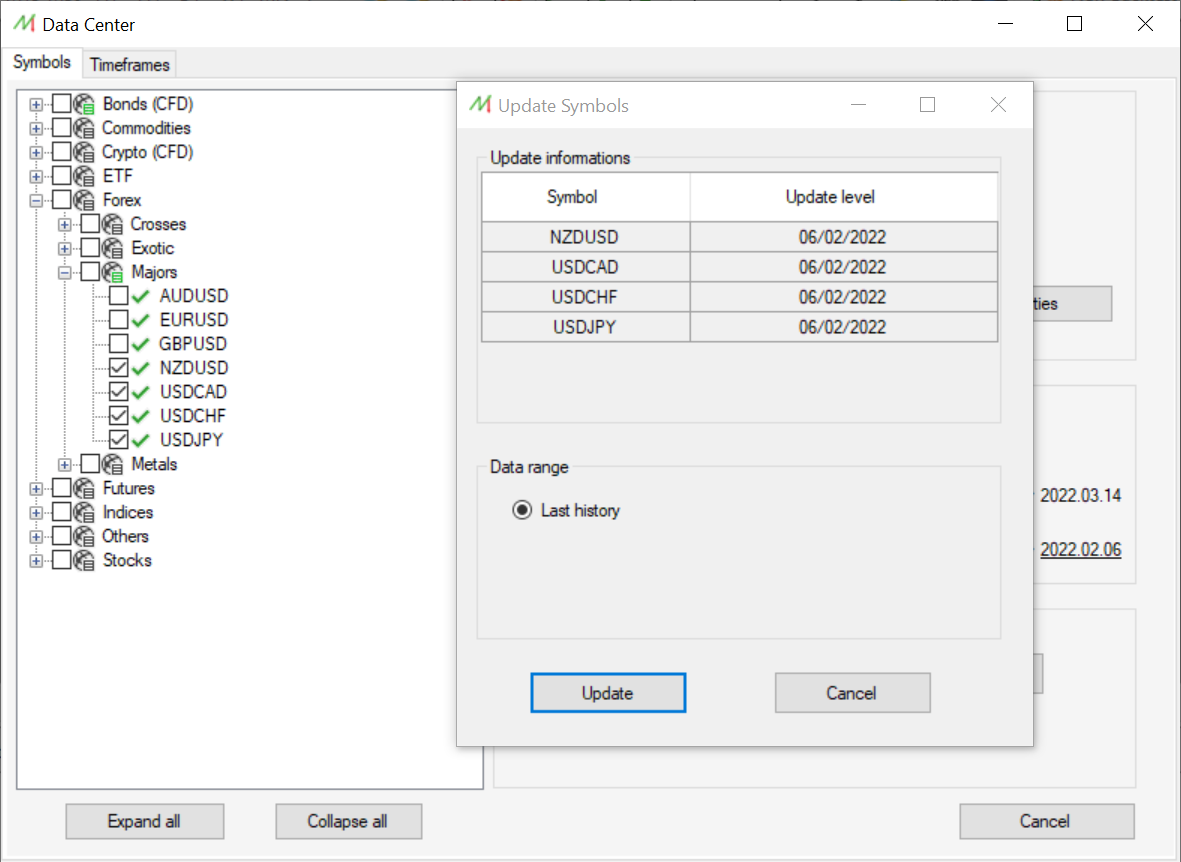Collapse the Forex tree node
The height and width of the screenshot is (862, 1181).
coord(36,201)
